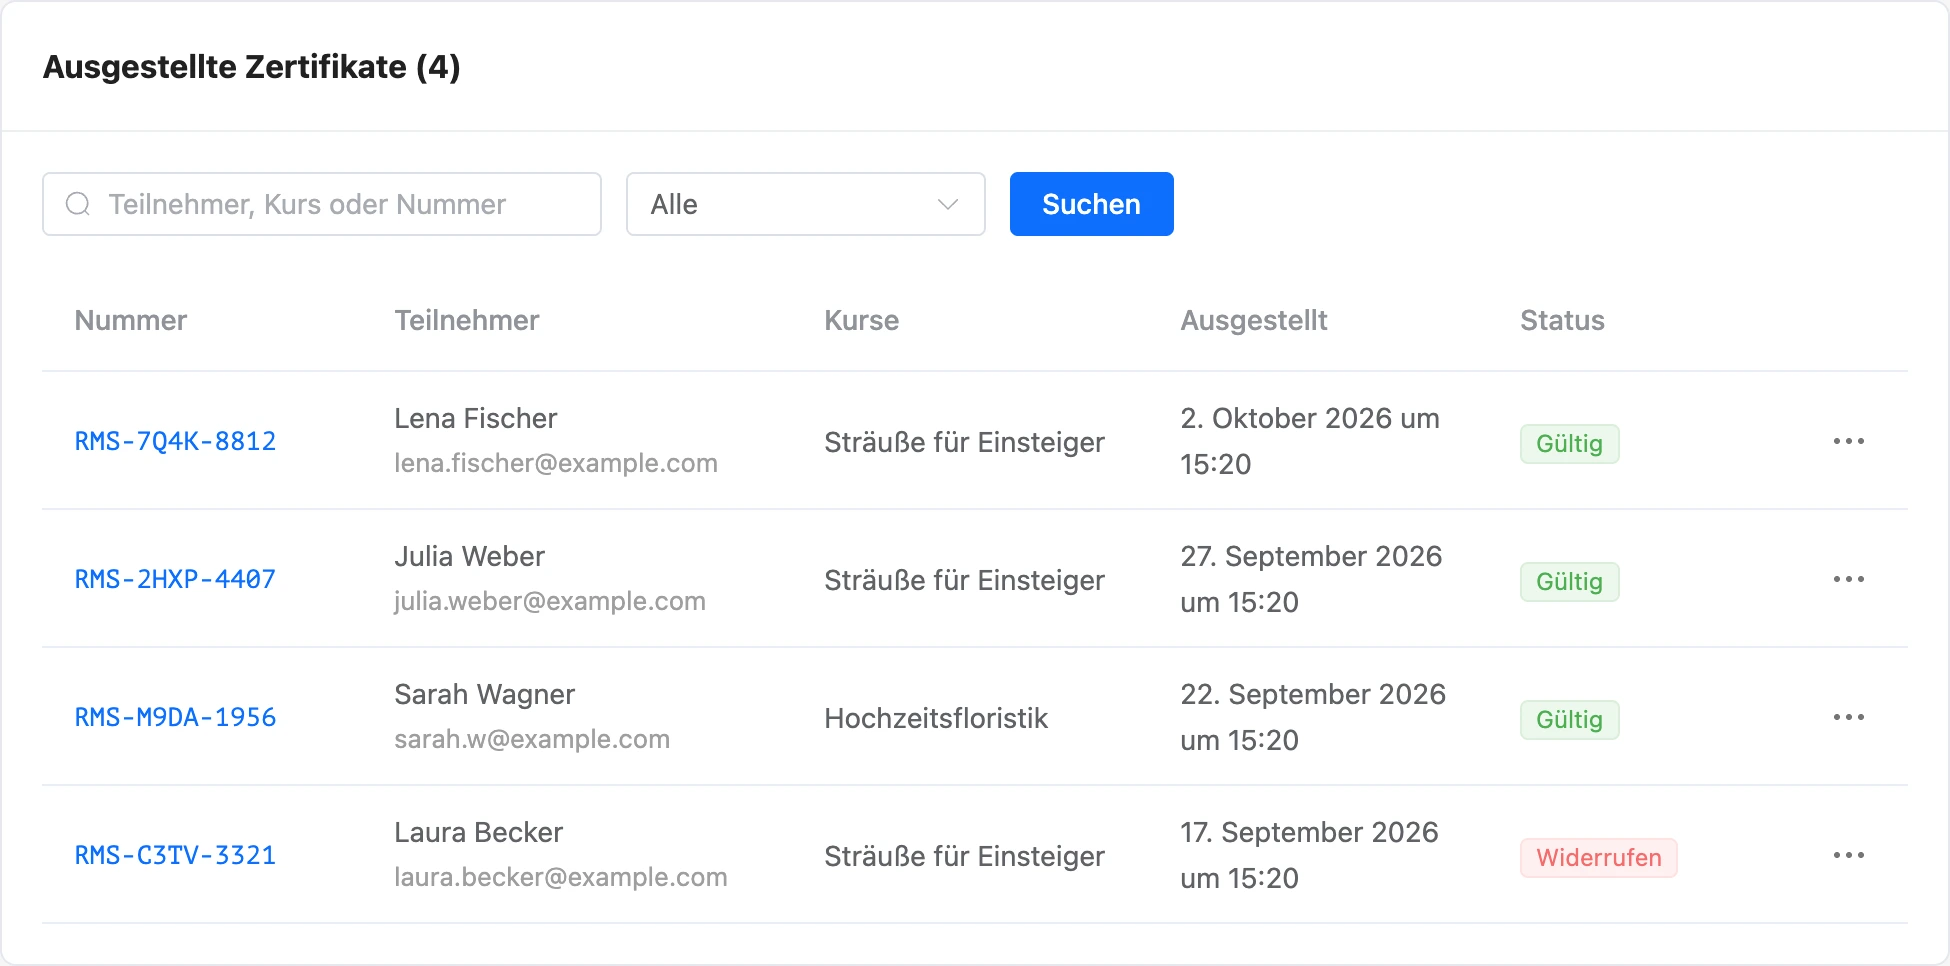Select the name Julia Weber

470,556
